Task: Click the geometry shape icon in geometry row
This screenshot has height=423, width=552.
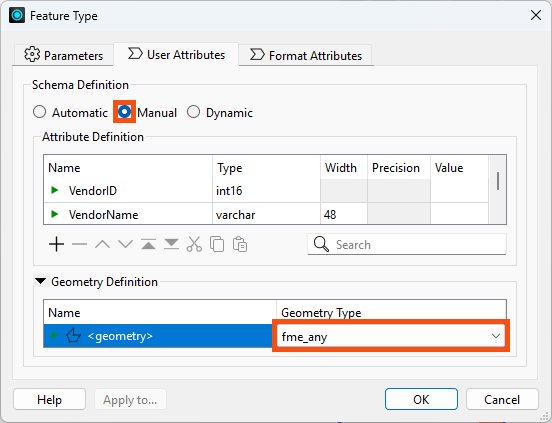Action: [x=73, y=336]
